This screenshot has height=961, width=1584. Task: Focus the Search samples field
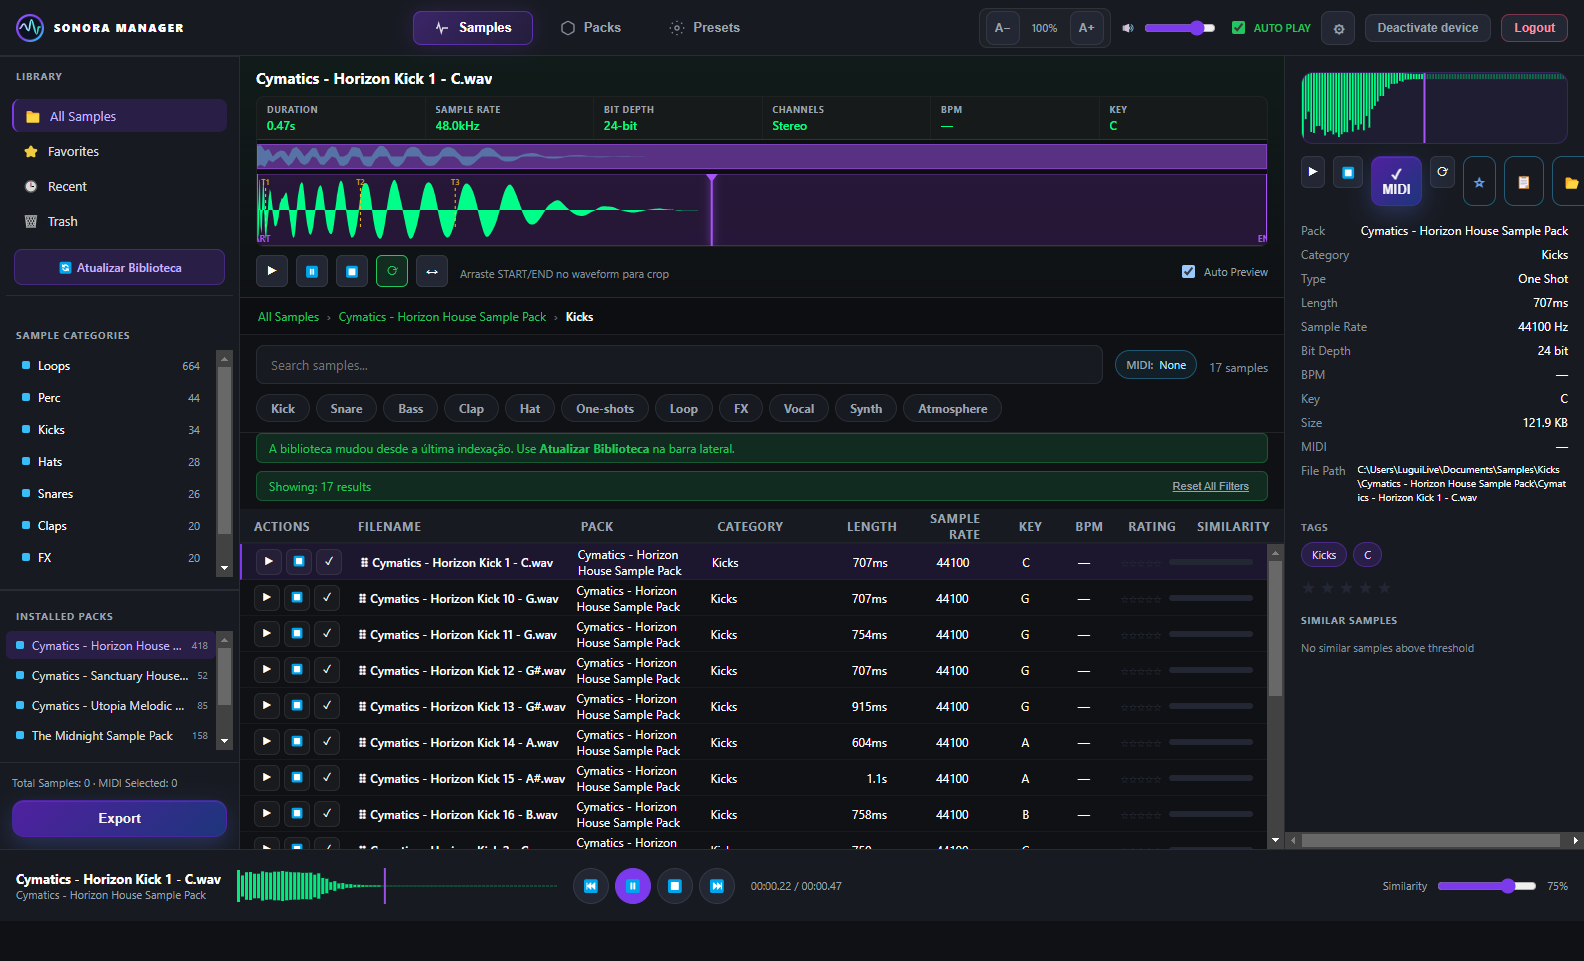pyautogui.click(x=679, y=365)
